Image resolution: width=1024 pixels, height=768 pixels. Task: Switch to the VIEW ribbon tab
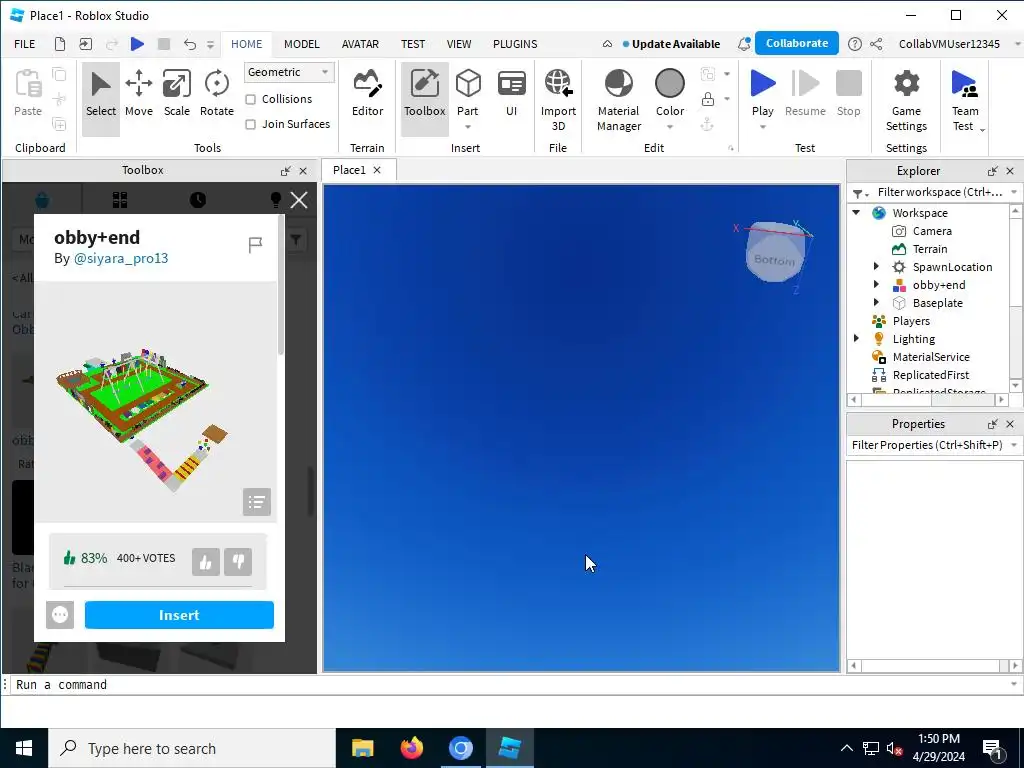point(459,44)
